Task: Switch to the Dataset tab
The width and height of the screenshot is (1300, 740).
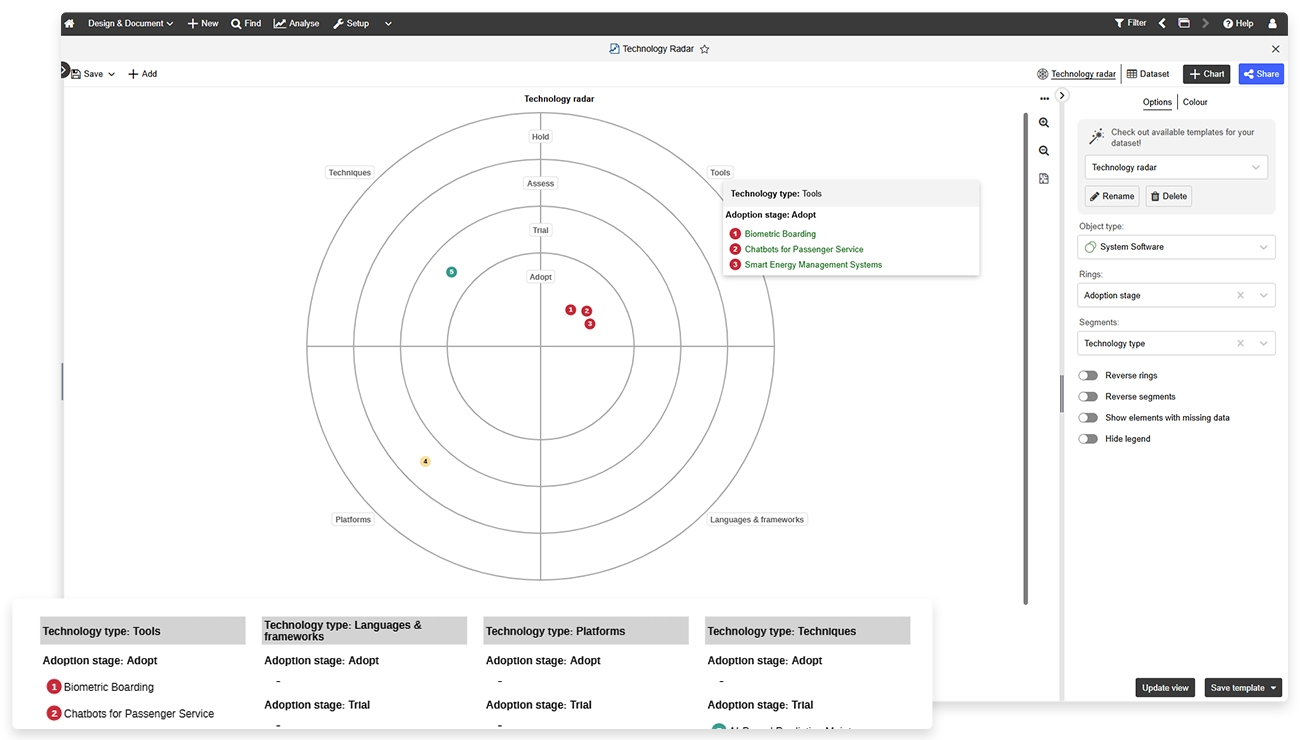Action: 1148,74
